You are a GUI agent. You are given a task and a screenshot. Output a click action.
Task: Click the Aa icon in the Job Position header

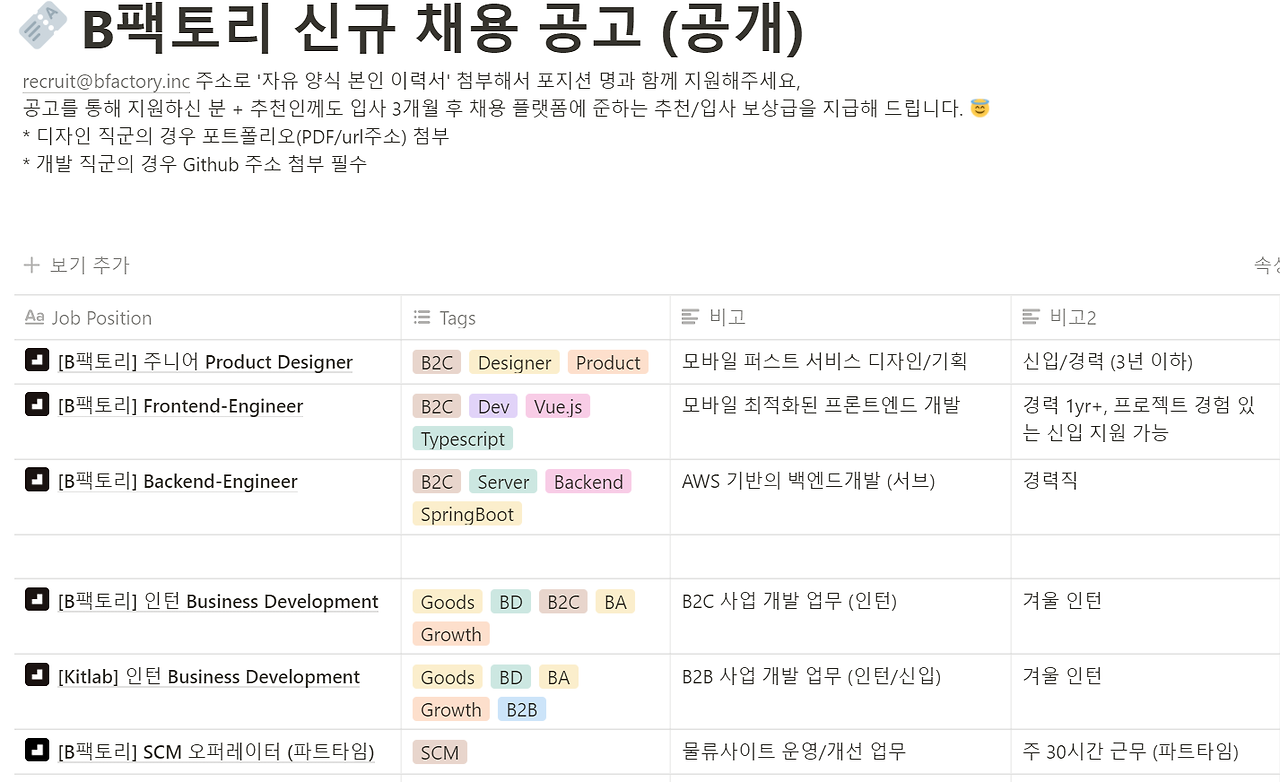(34, 317)
